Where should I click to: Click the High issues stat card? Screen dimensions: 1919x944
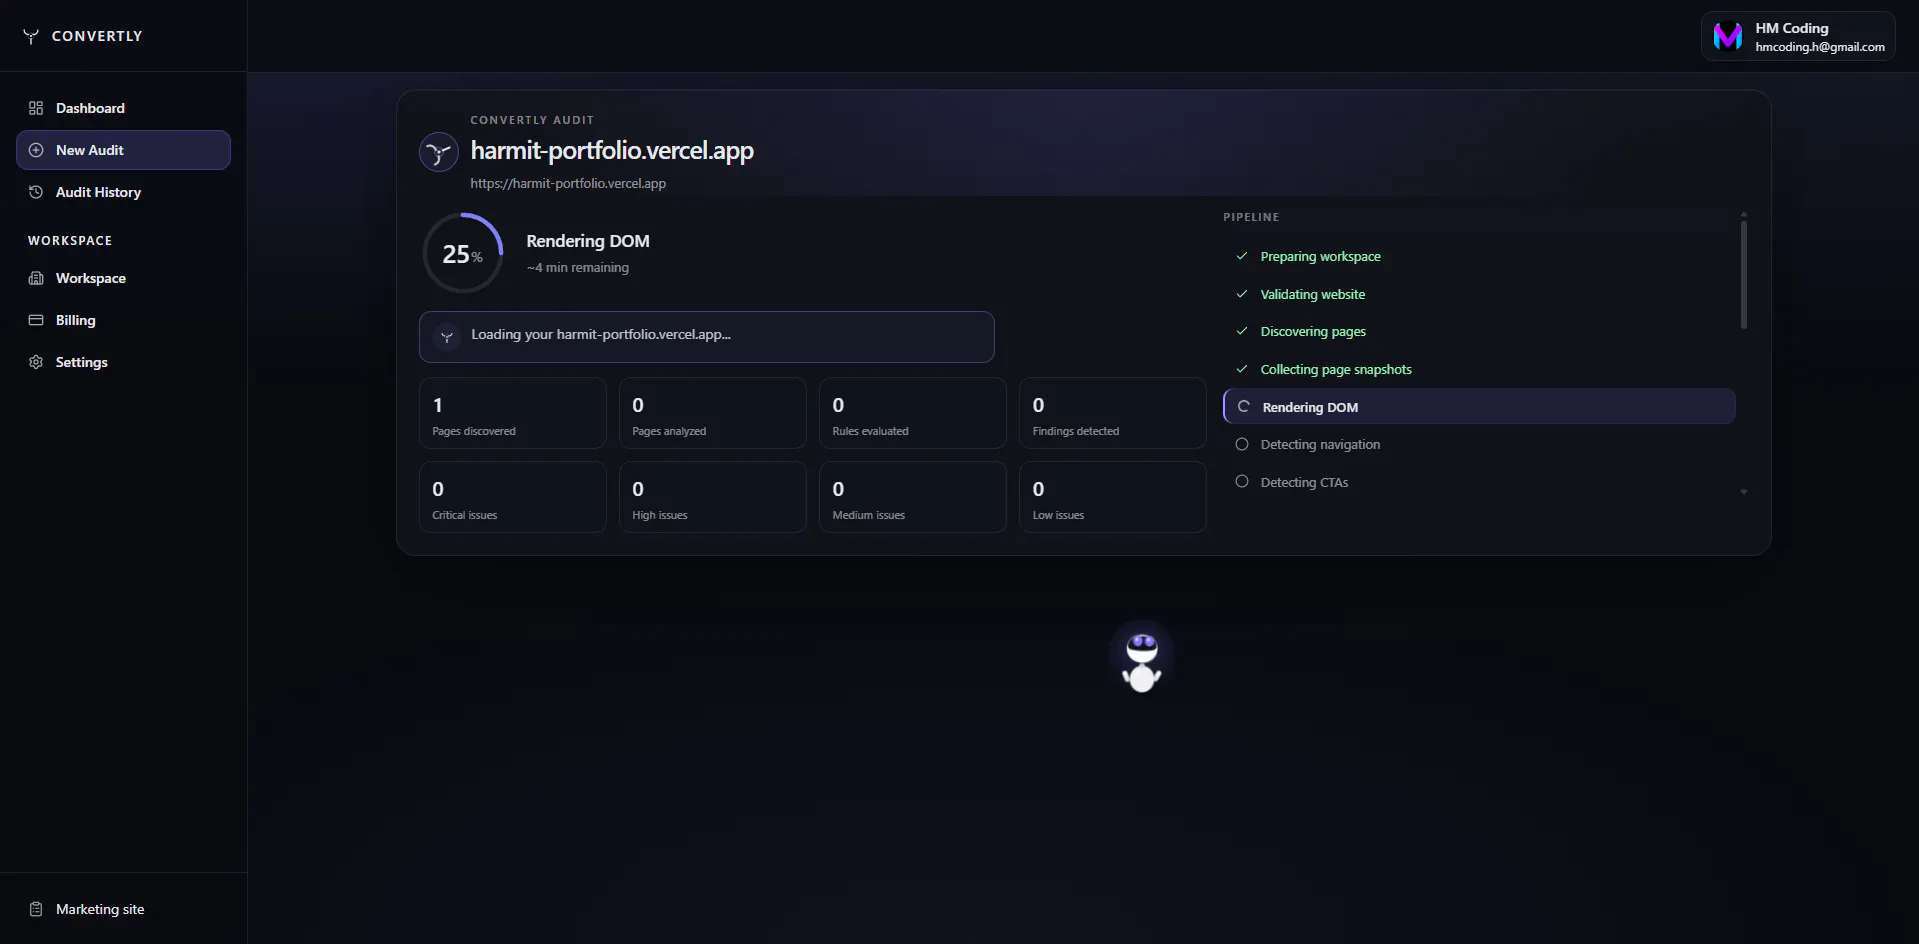(x=713, y=497)
